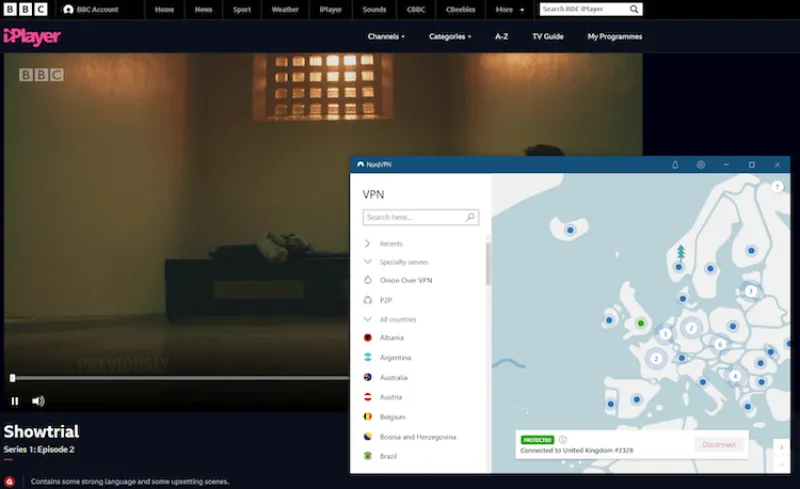The width and height of the screenshot is (800, 489).
Task: Open the Channels dropdown
Action: pyautogui.click(x=386, y=37)
